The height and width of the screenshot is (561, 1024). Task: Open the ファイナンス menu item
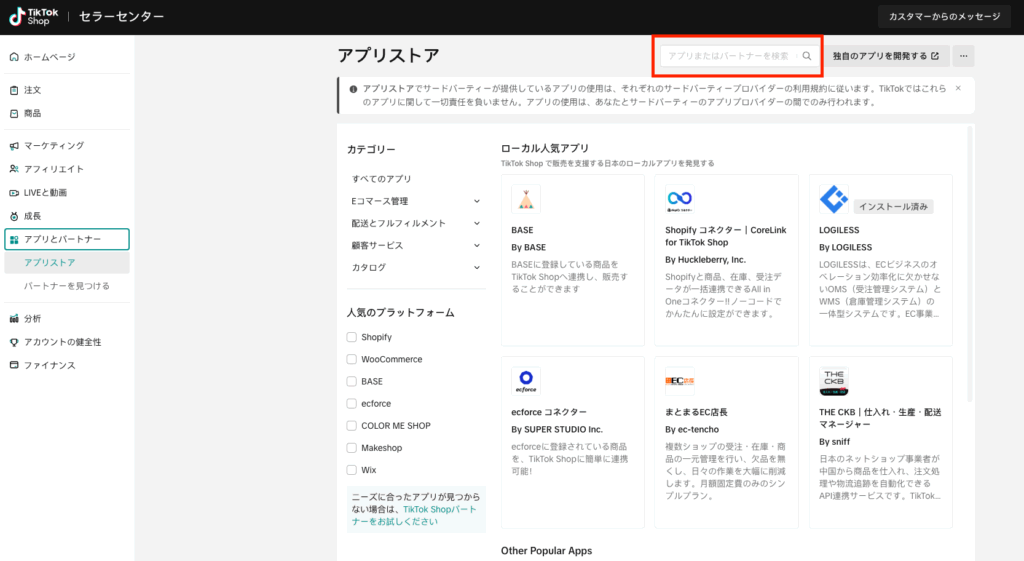click(x=67, y=365)
